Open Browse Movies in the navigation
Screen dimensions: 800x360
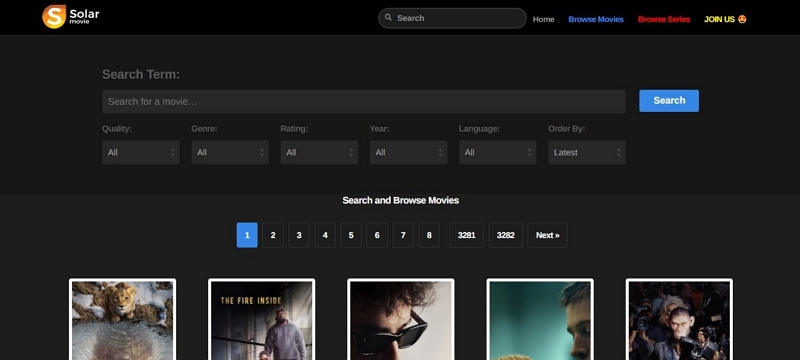[596, 19]
